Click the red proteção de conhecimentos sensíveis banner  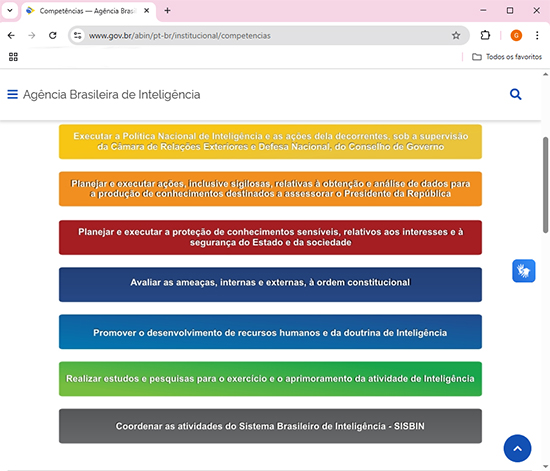270,237
